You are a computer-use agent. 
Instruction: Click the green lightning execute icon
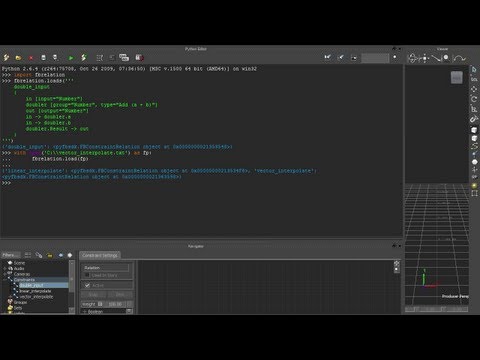point(84,58)
